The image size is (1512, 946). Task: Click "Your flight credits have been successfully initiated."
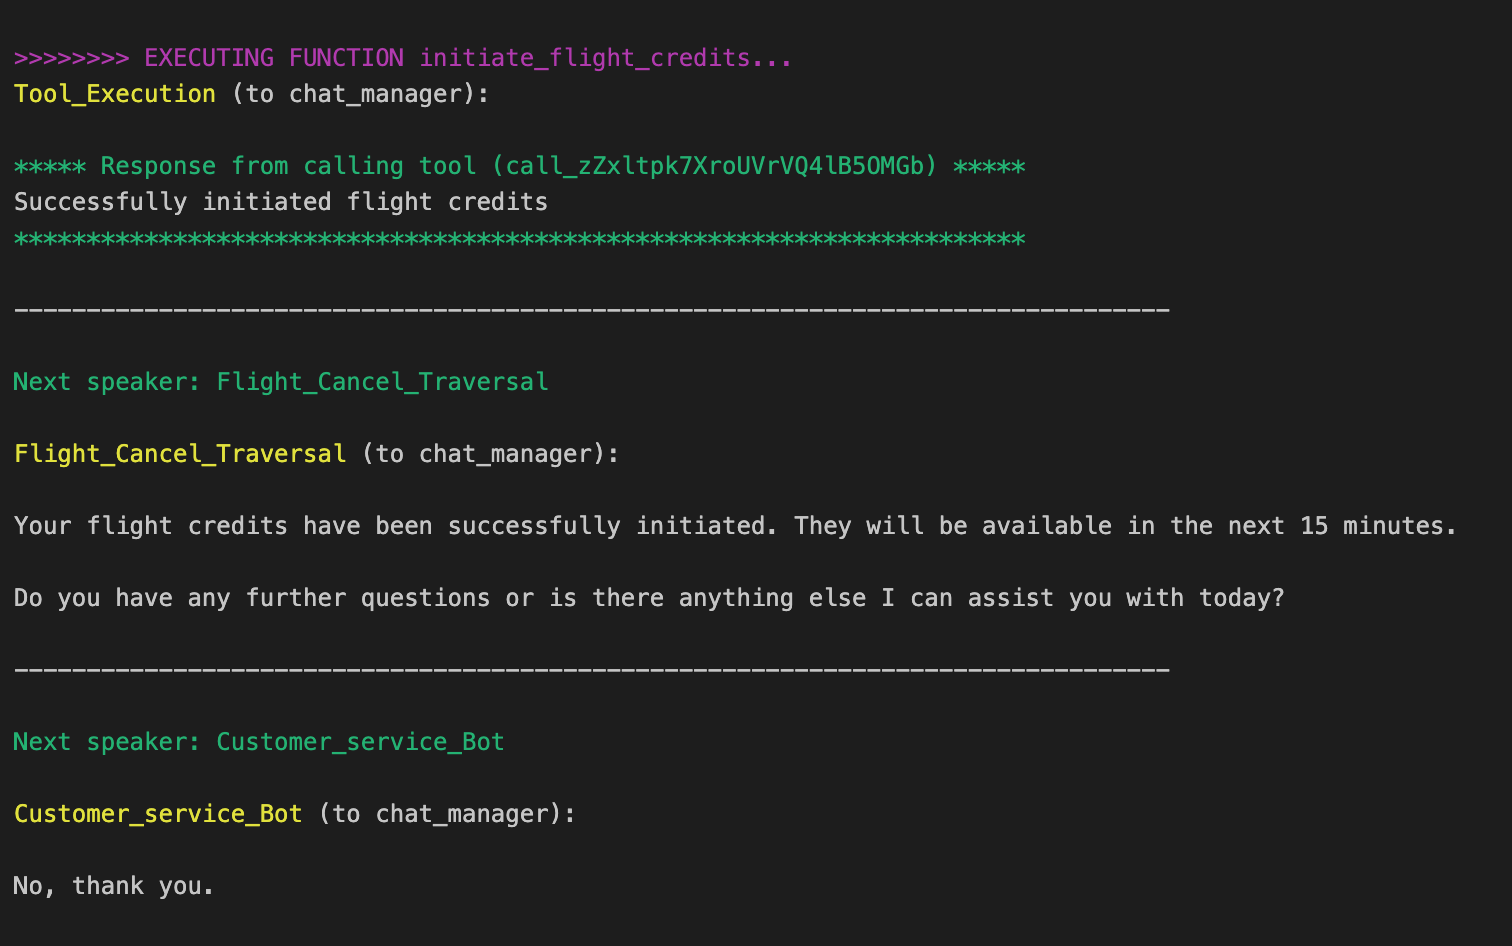[395, 526]
